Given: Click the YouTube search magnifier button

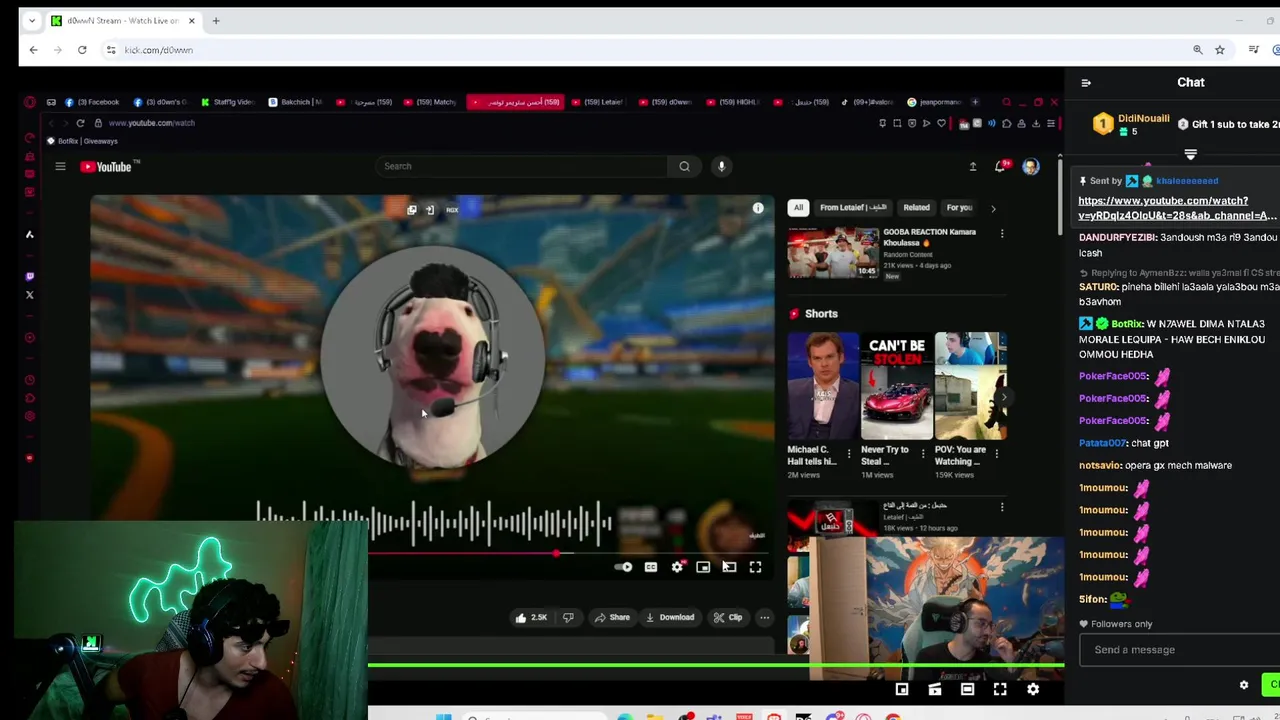Looking at the screenshot, I should click(684, 166).
